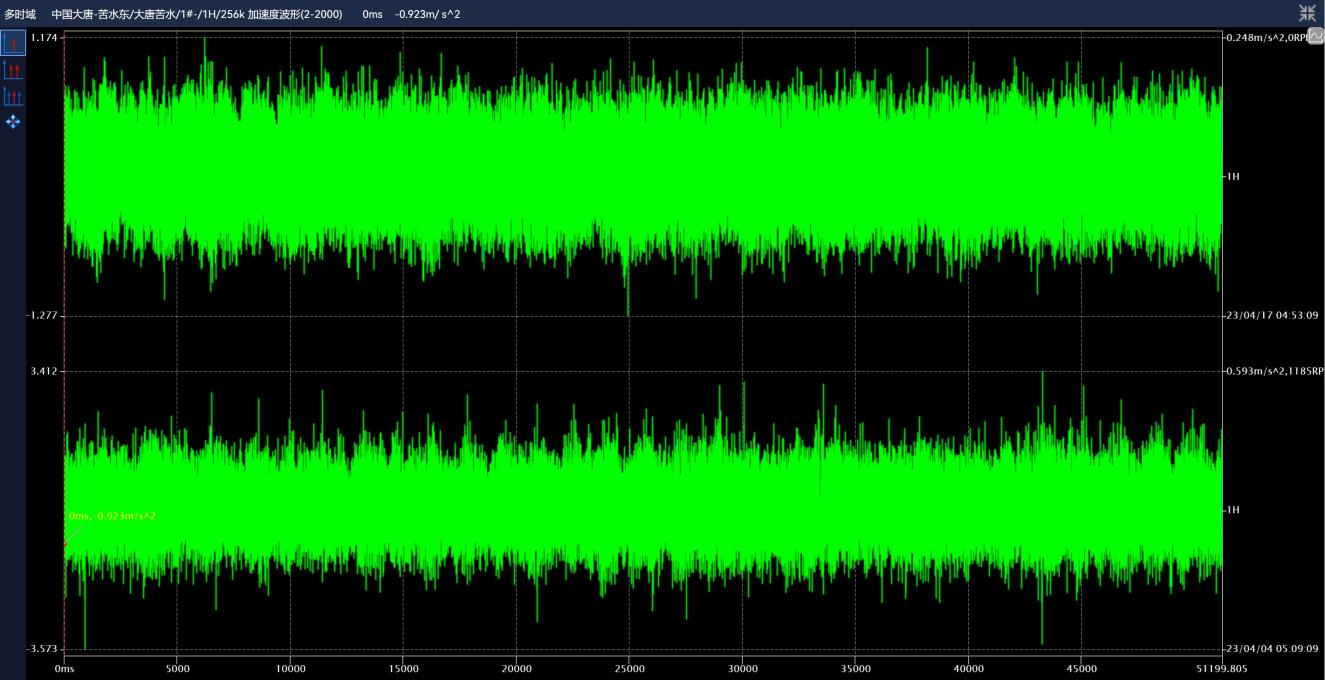
Task: Click the 5000 time axis tick
Action: [x=177, y=668]
